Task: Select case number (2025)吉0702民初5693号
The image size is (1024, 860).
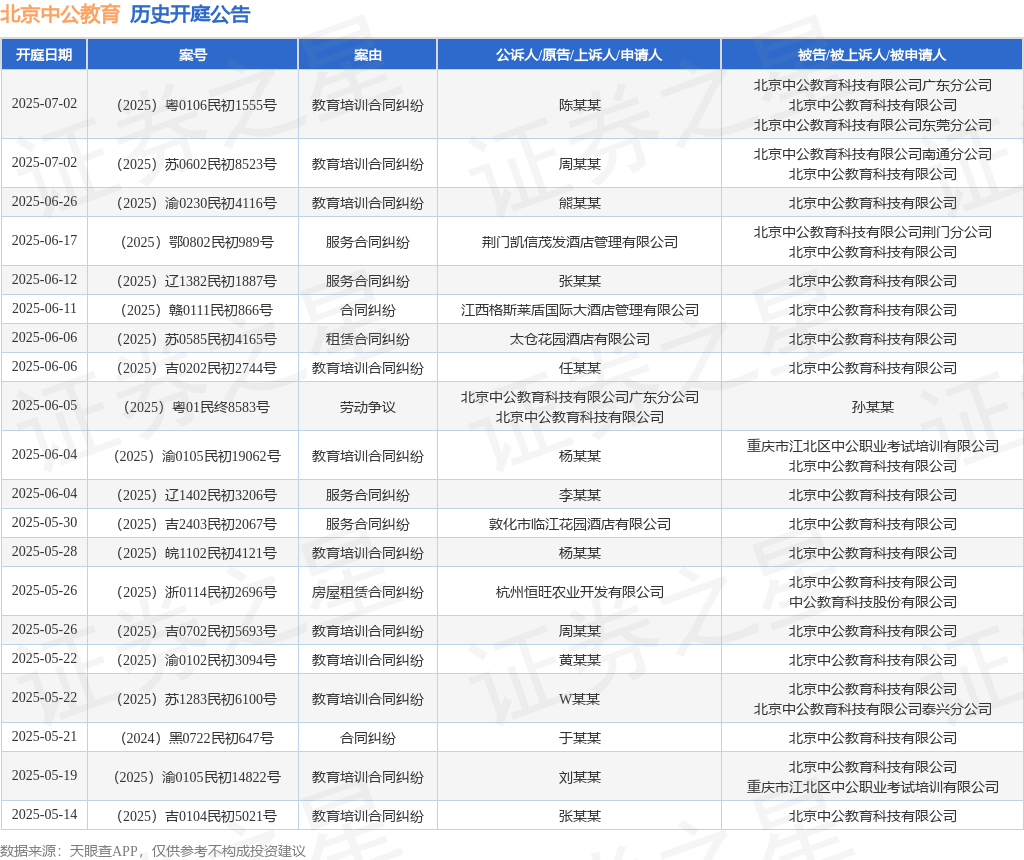Action: 197,631
